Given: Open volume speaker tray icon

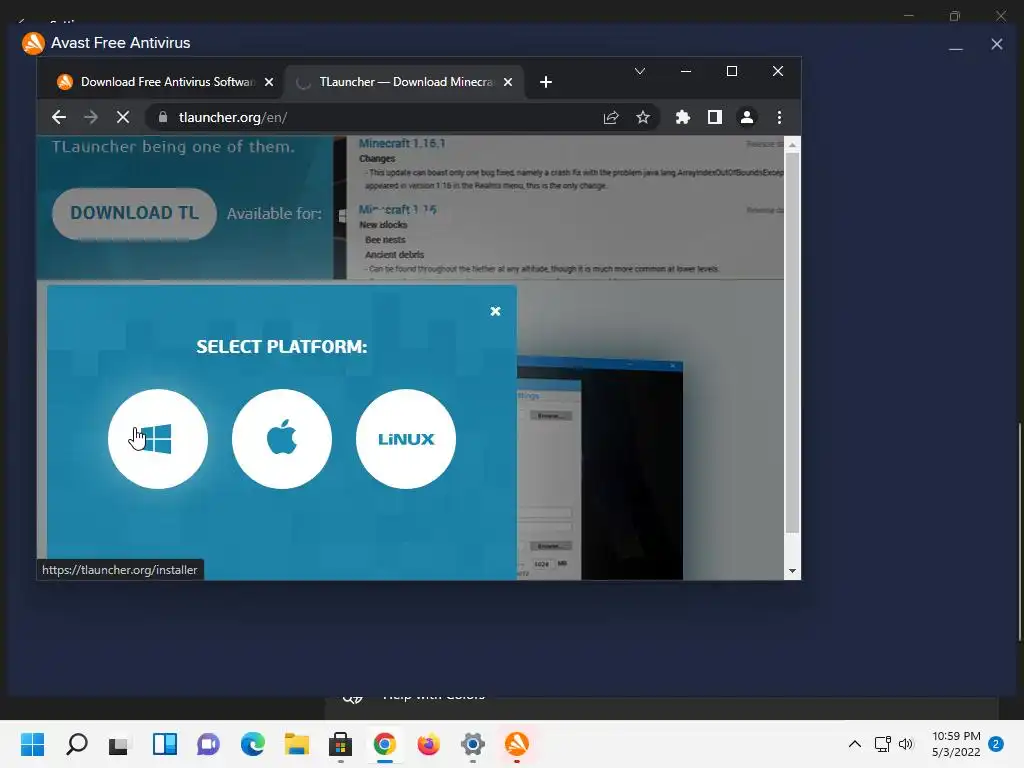Looking at the screenshot, I should click(x=906, y=744).
